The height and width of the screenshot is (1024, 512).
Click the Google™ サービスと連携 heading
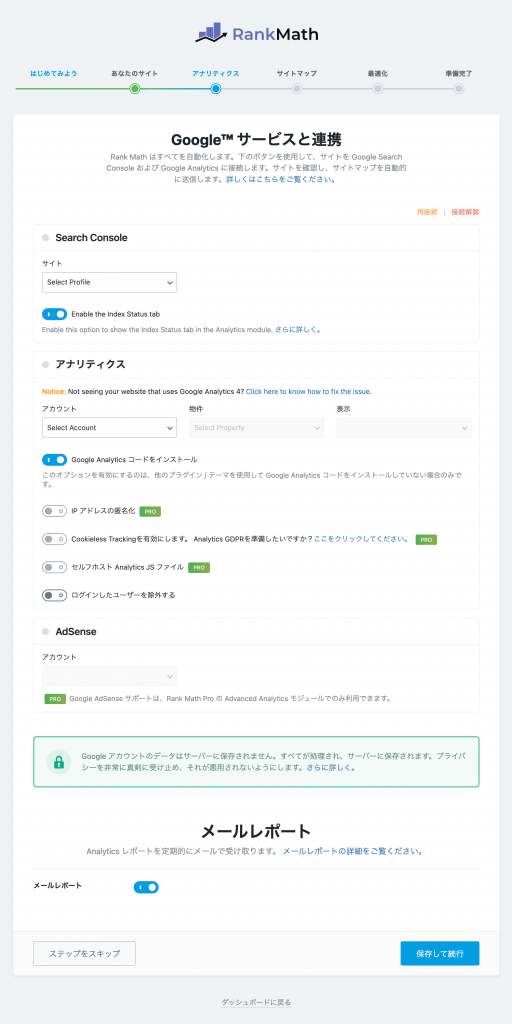(x=256, y=140)
